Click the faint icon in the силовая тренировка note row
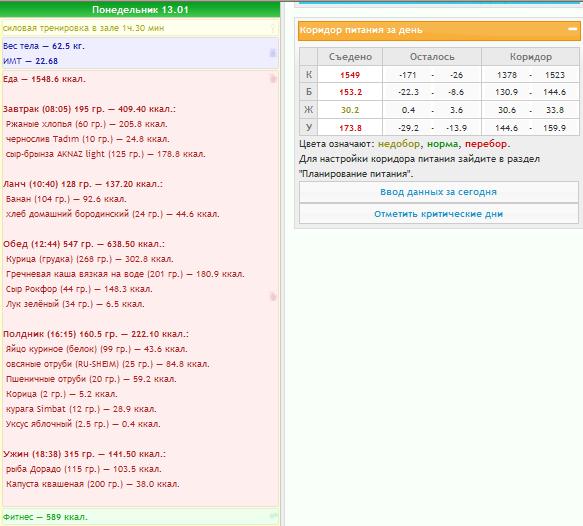 pos(273,28)
